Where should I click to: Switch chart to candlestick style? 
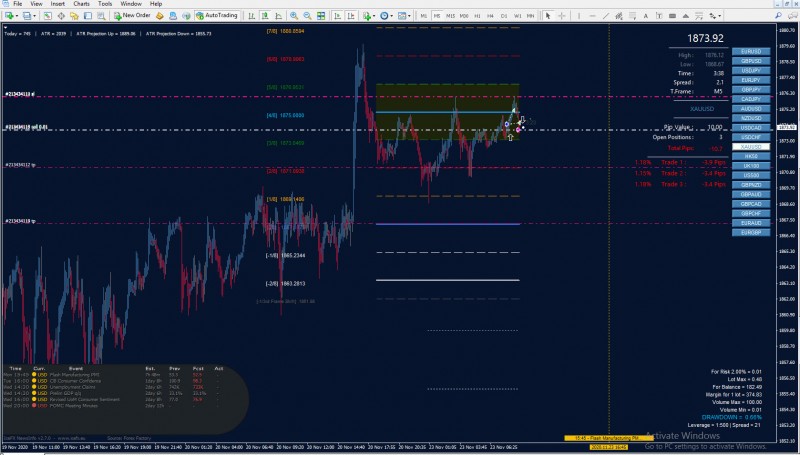coord(265,16)
